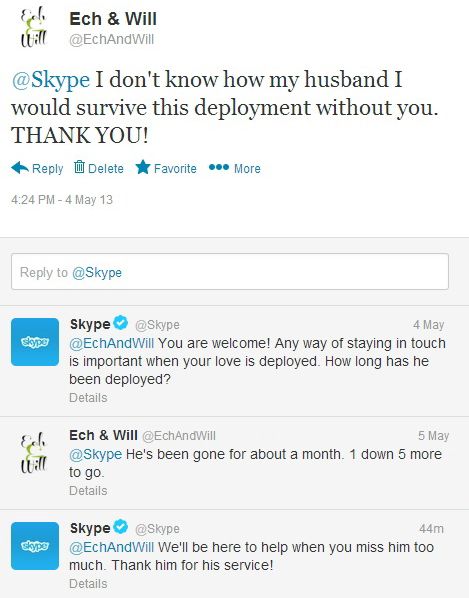Click the 4:24 PM - 4 May 13 timestamp

[x=62, y=200]
